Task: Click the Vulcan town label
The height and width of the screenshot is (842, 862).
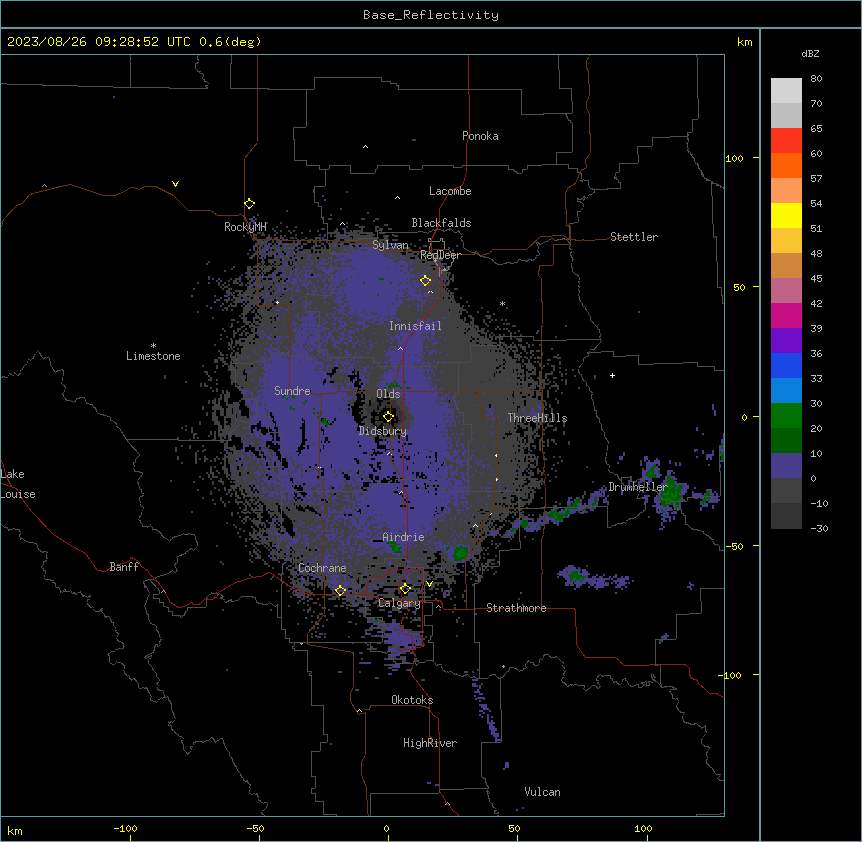Action: (542, 792)
